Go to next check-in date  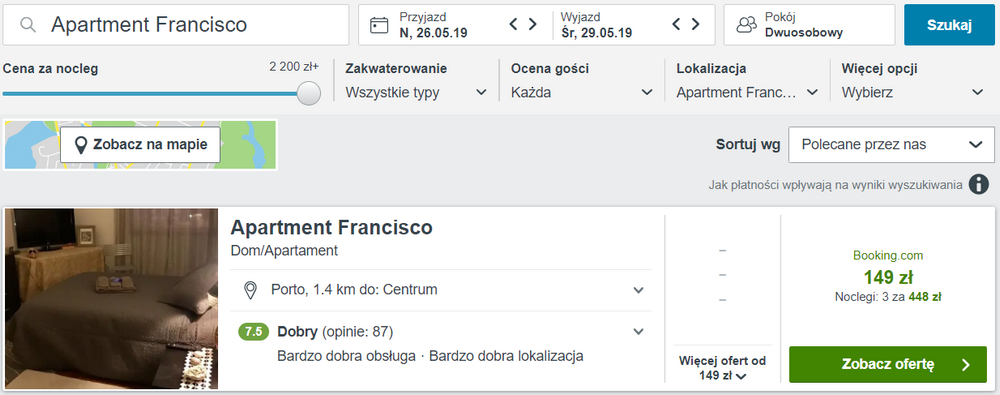pyautogui.click(x=532, y=24)
